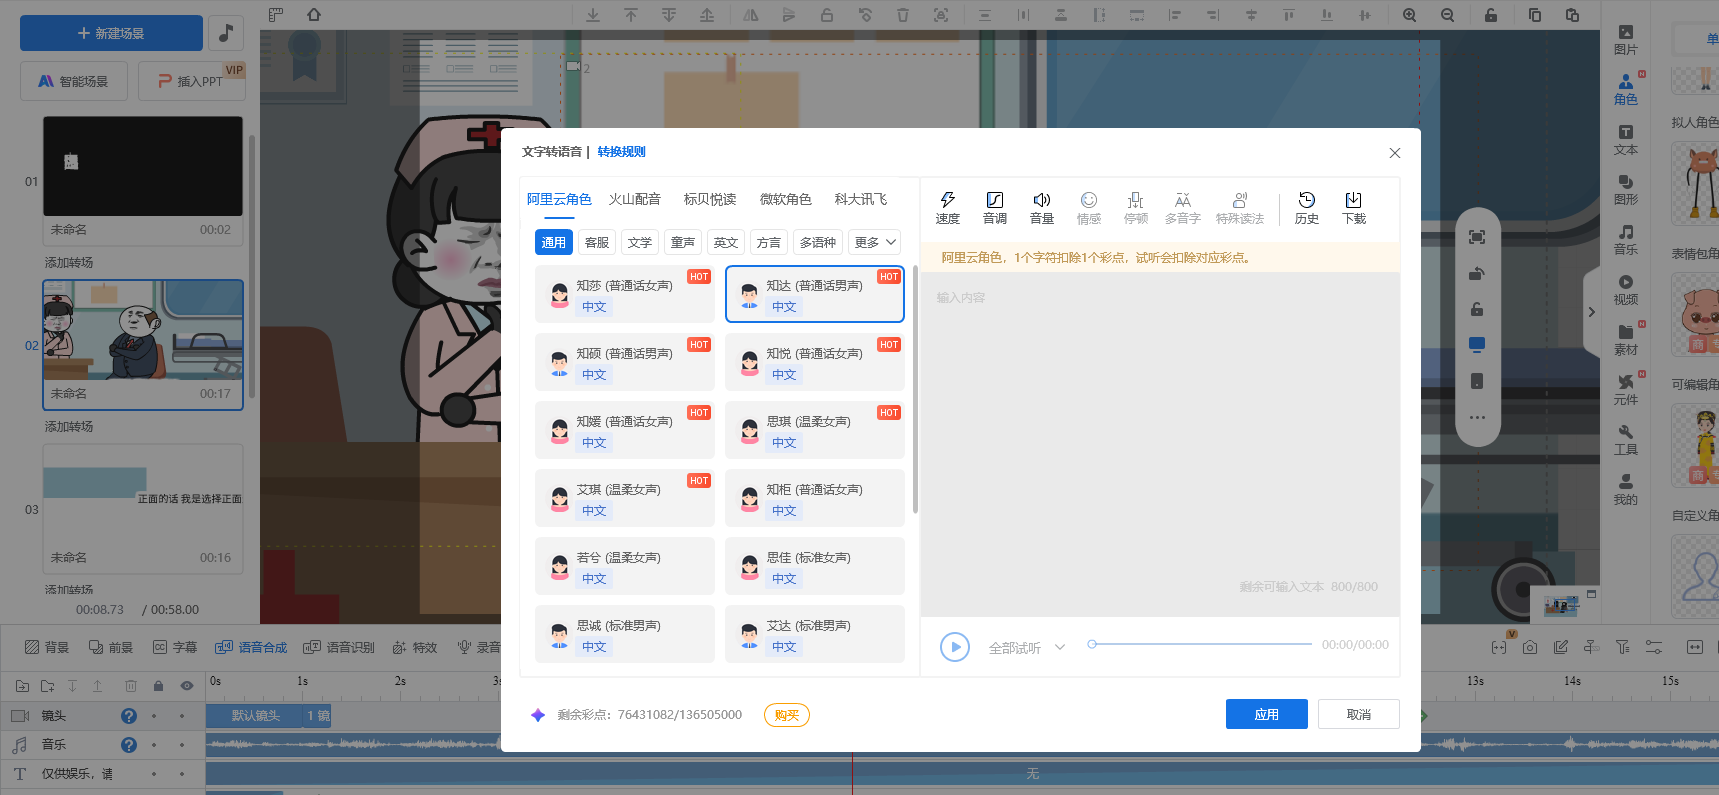1719x795 pixels.
Task: Open the 速度 speed setting
Action: [947, 208]
